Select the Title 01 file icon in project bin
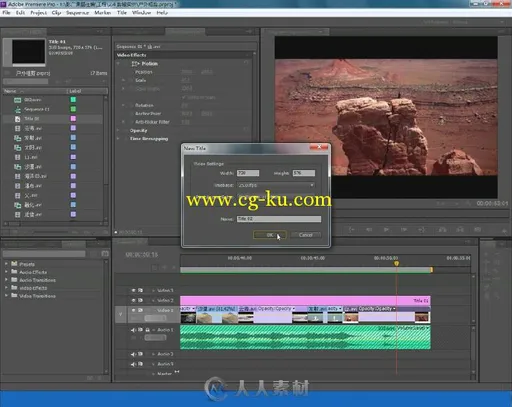Screen dimensions: 512x407 coord(17,119)
